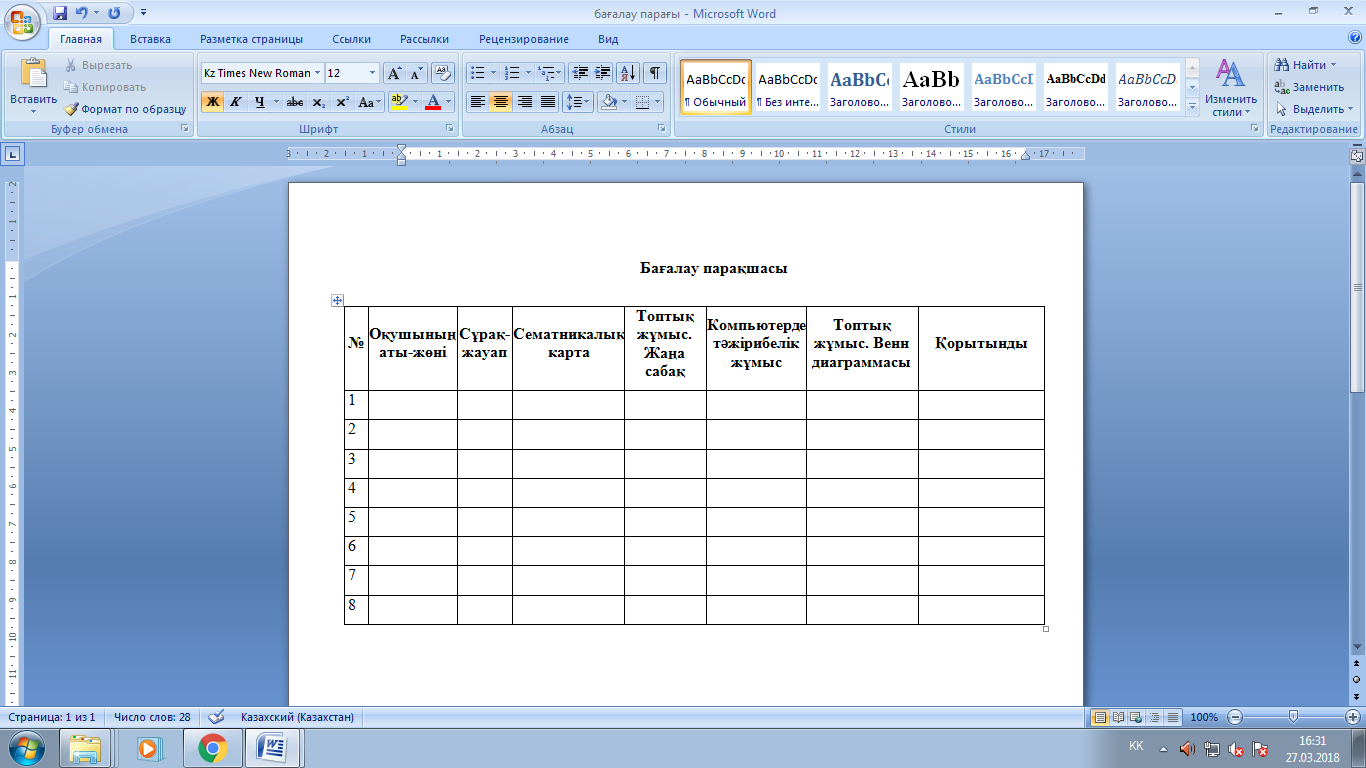Enable justified text alignment
The width and height of the screenshot is (1366, 768).
pos(548,101)
